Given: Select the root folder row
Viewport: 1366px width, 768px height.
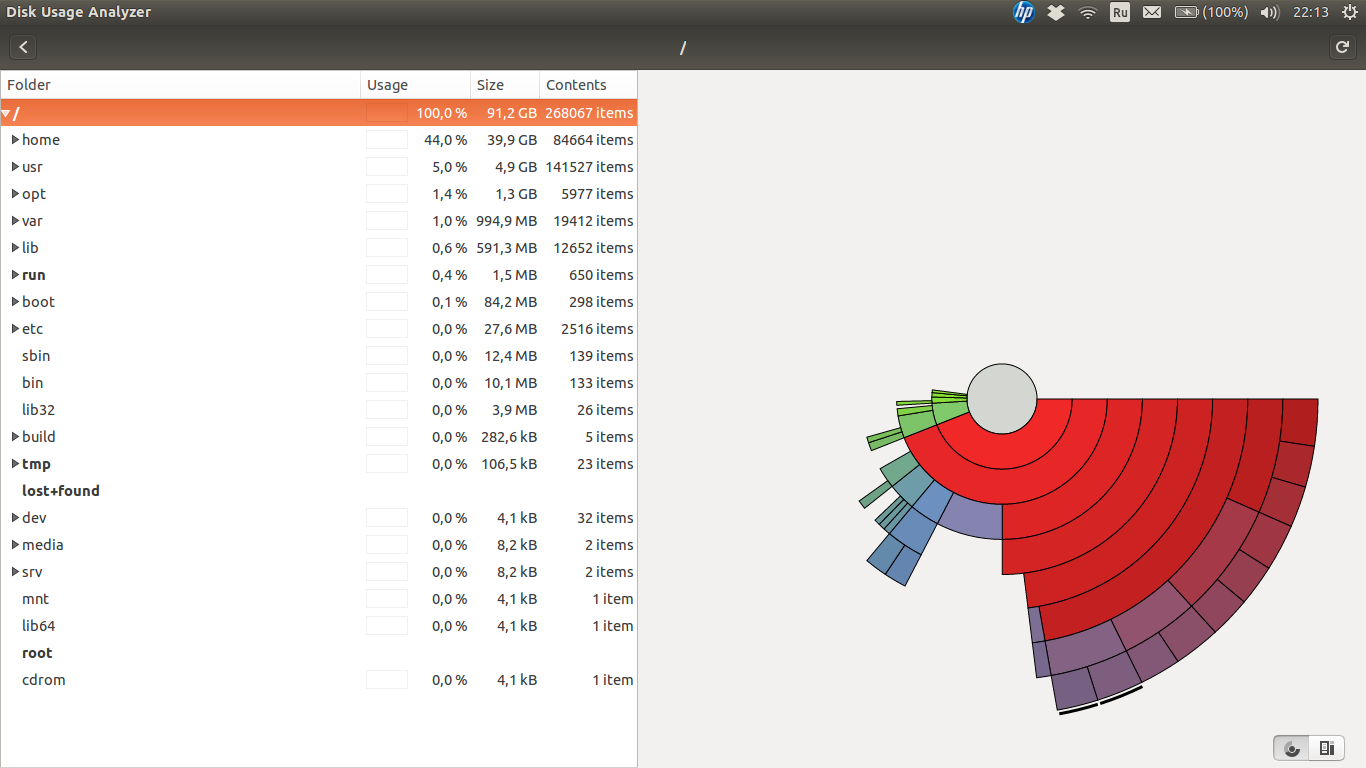Looking at the screenshot, I should pyautogui.click(x=319, y=653).
